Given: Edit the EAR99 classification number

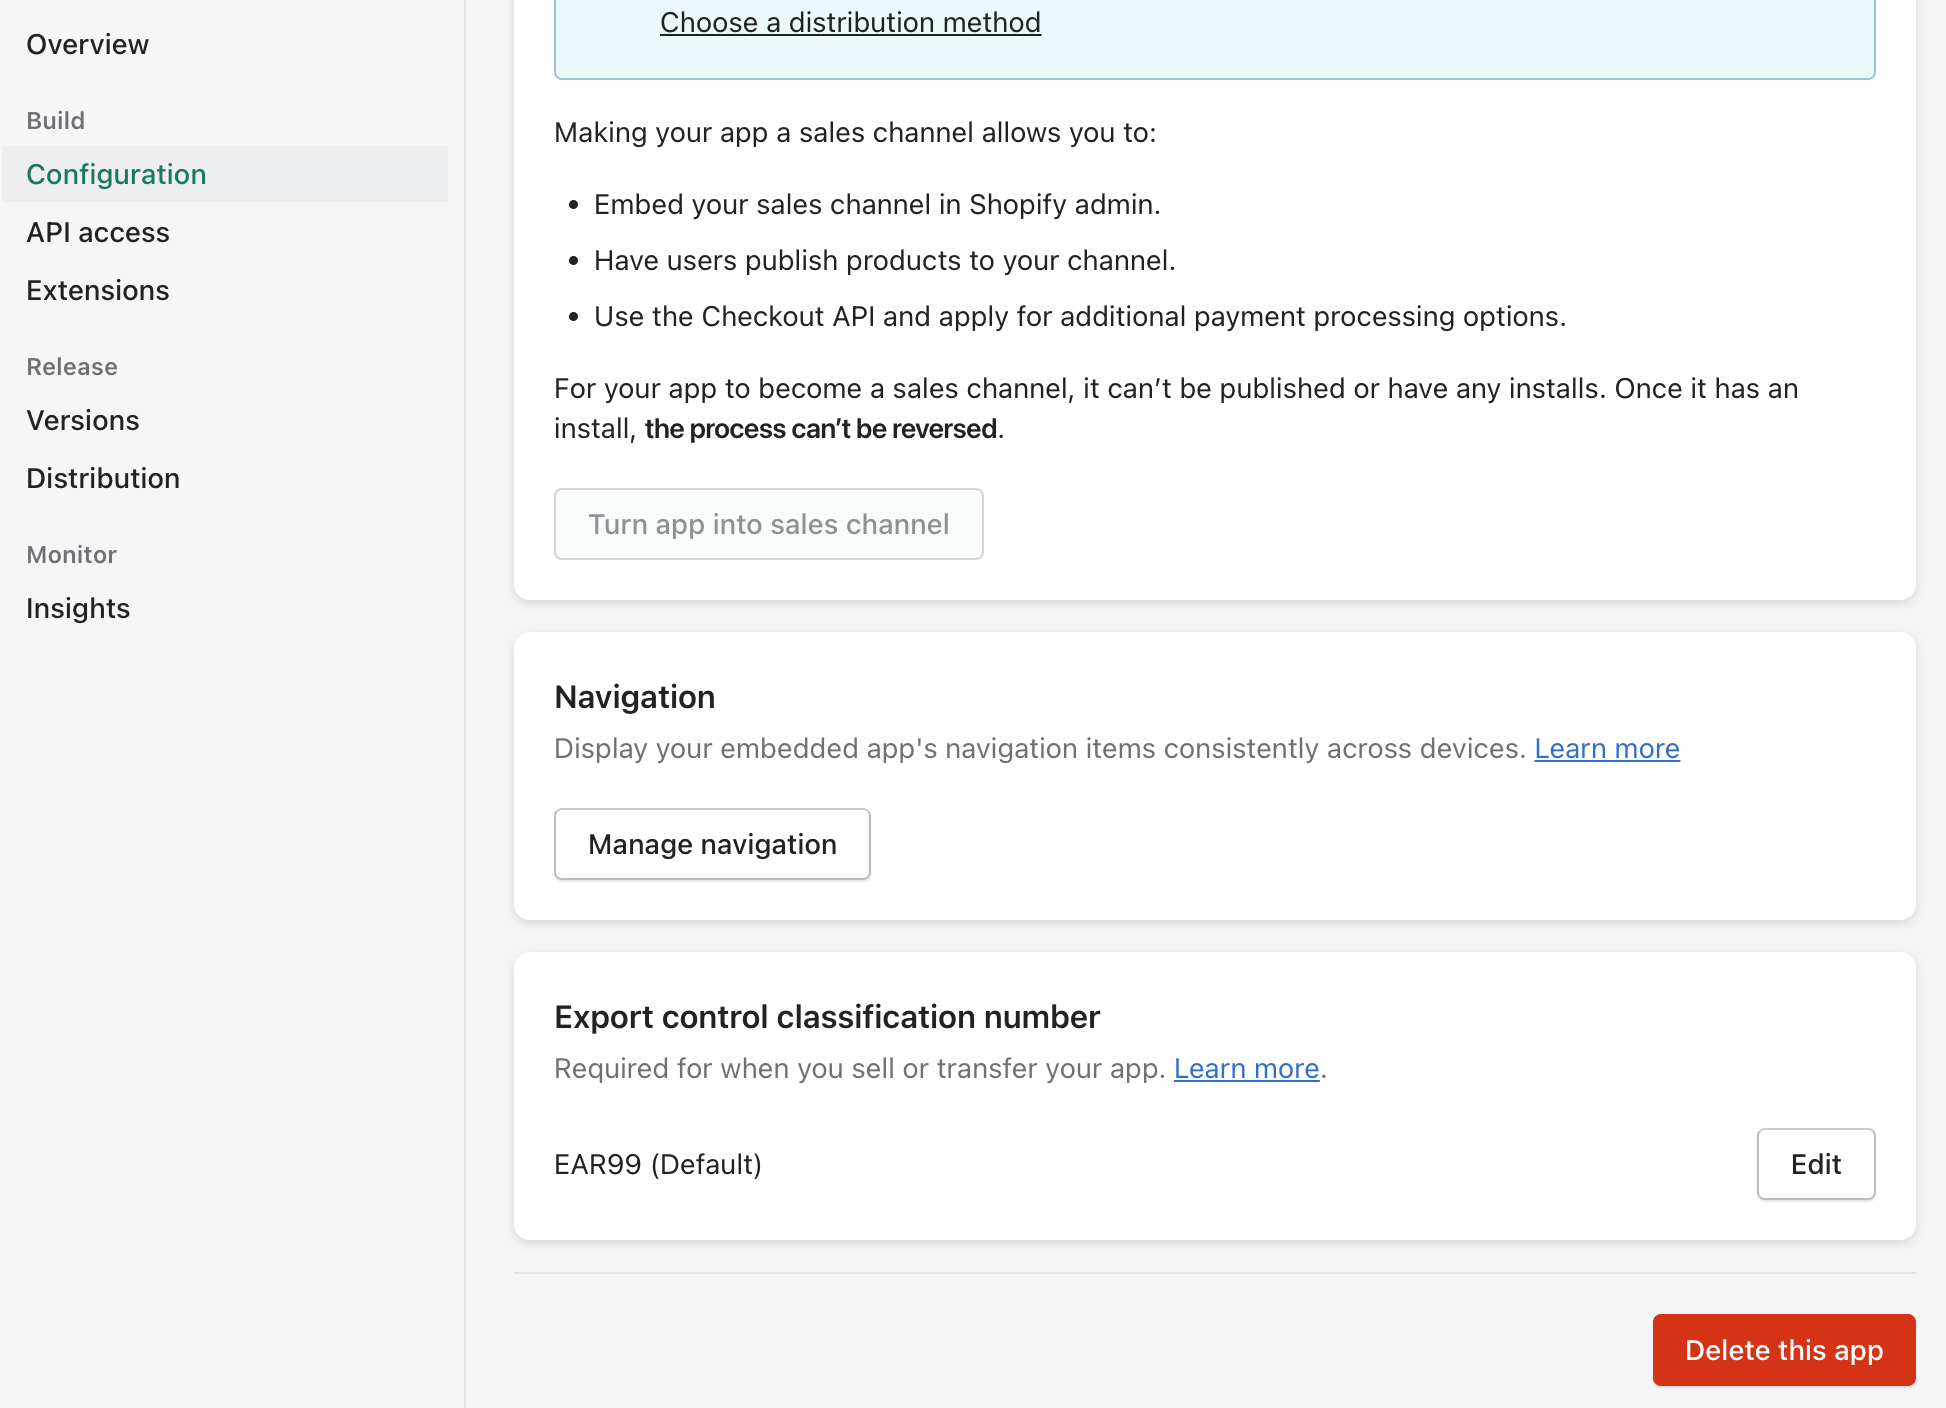Looking at the screenshot, I should click(1815, 1164).
